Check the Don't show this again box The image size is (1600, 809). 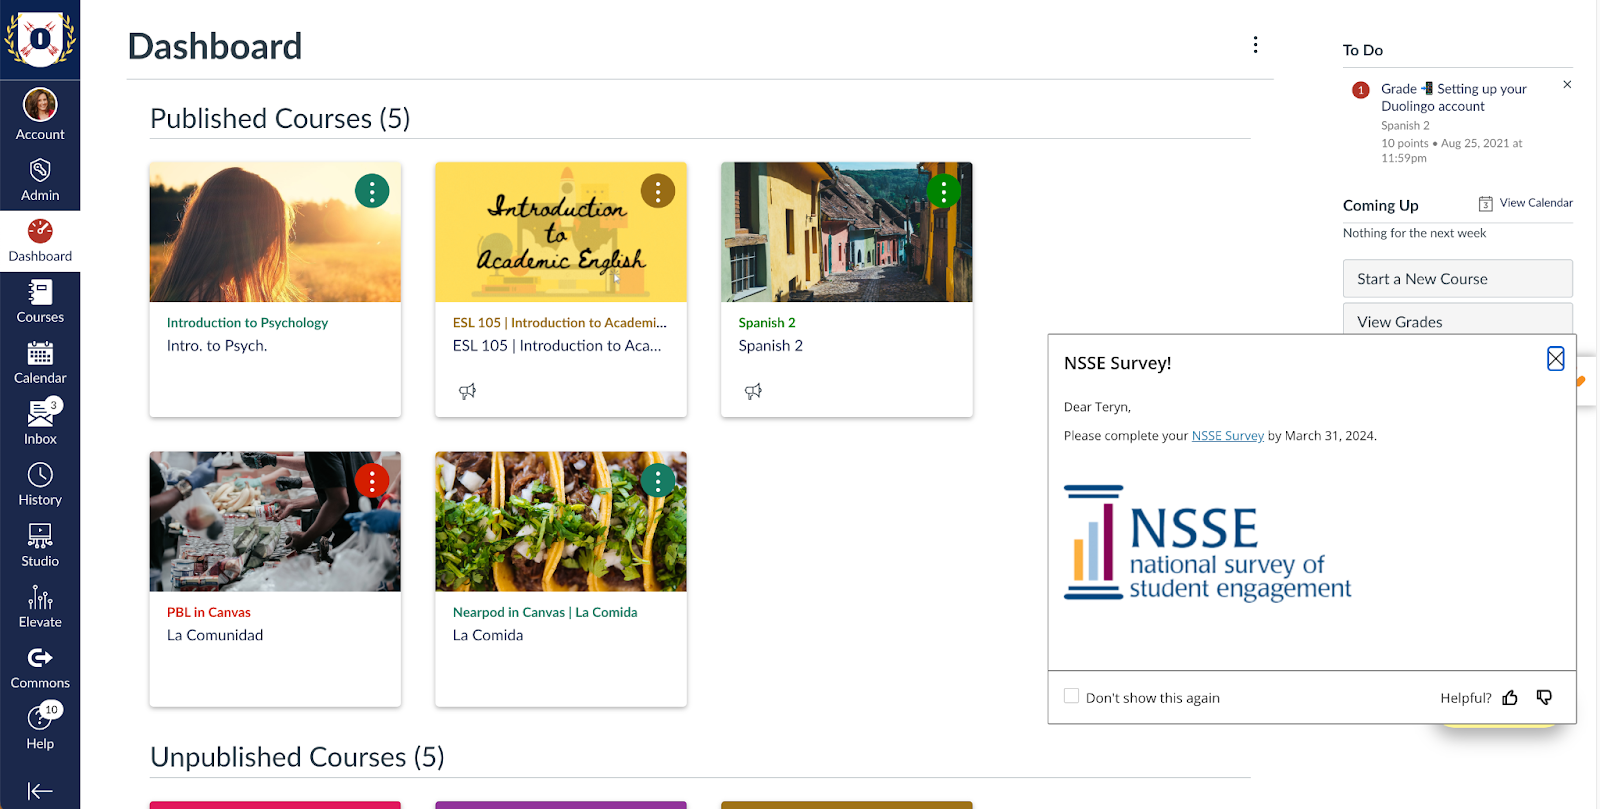[1071, 696]
